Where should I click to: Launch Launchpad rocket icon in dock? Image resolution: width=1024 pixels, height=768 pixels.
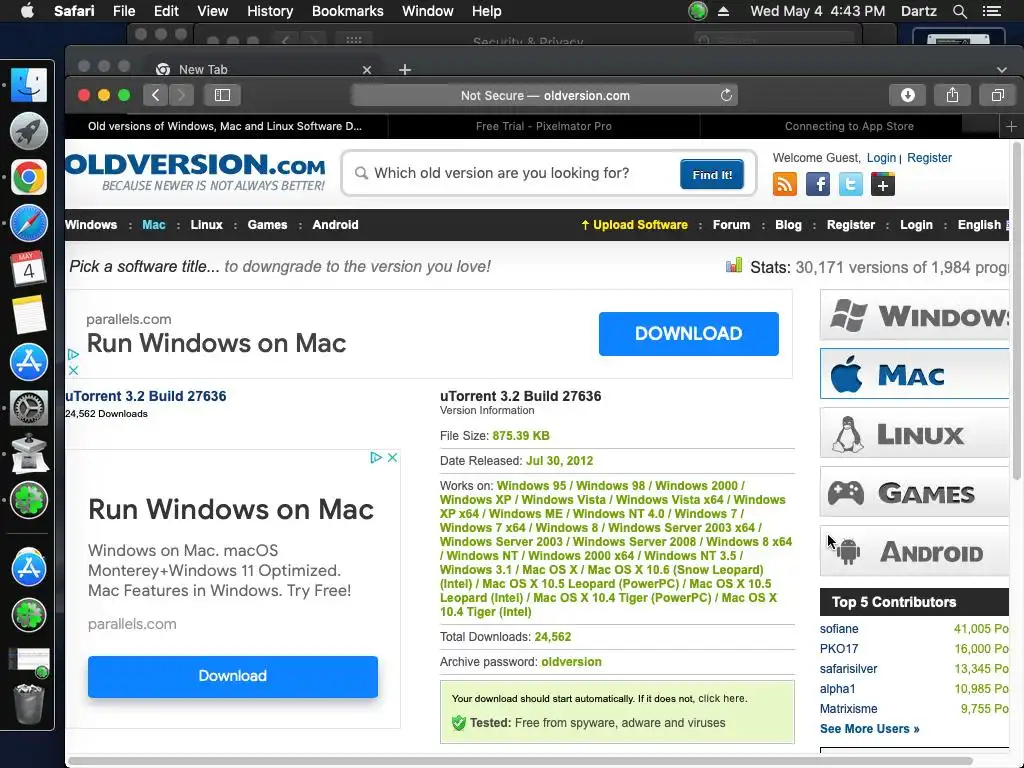(x=29, y=131)
